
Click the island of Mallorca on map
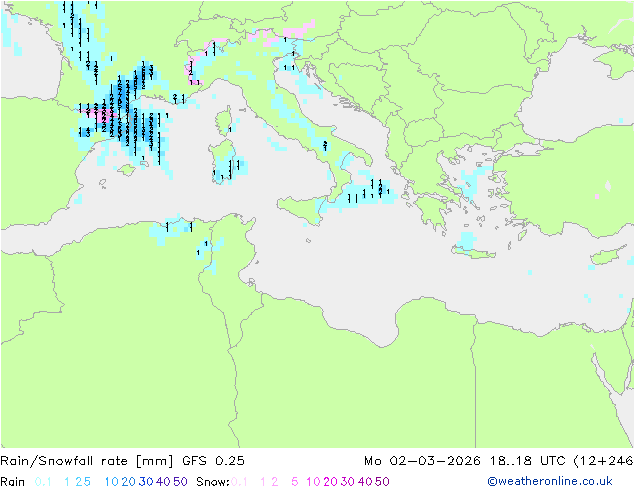(127, 169)
